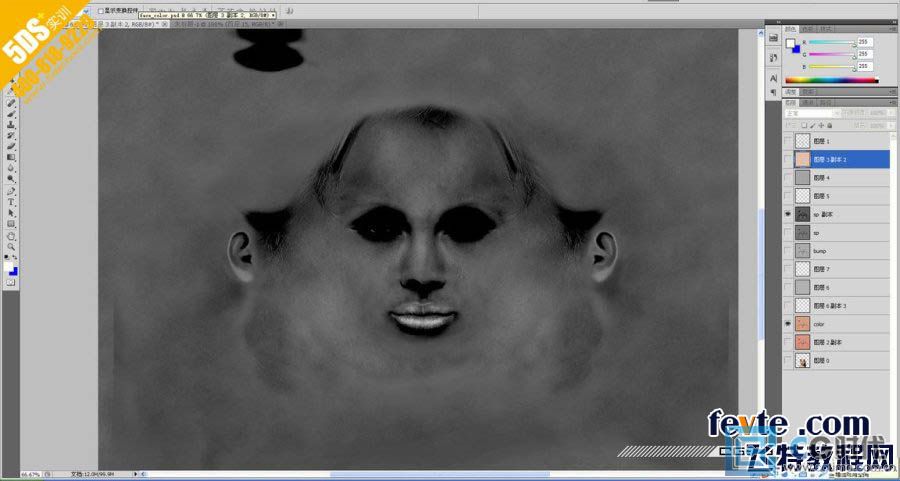Toggle Quick Mask mode icon
This screenshot has height=481, width=900.
[11, 282]
